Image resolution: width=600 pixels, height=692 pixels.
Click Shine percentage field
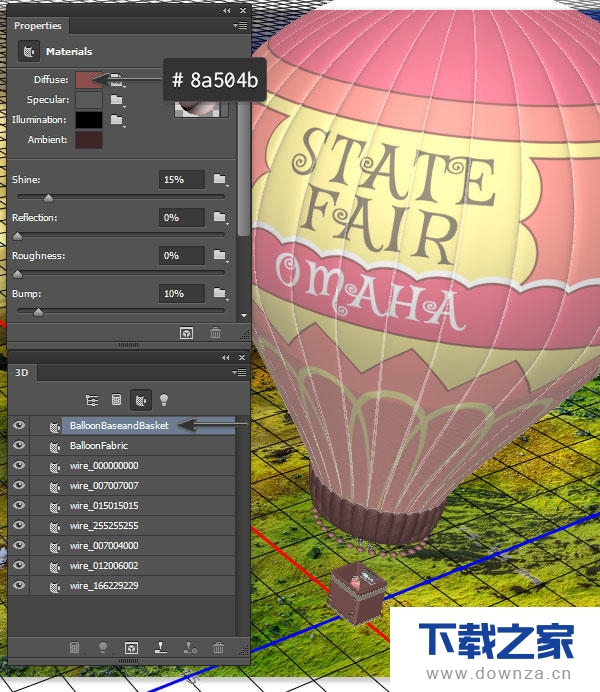182,180
